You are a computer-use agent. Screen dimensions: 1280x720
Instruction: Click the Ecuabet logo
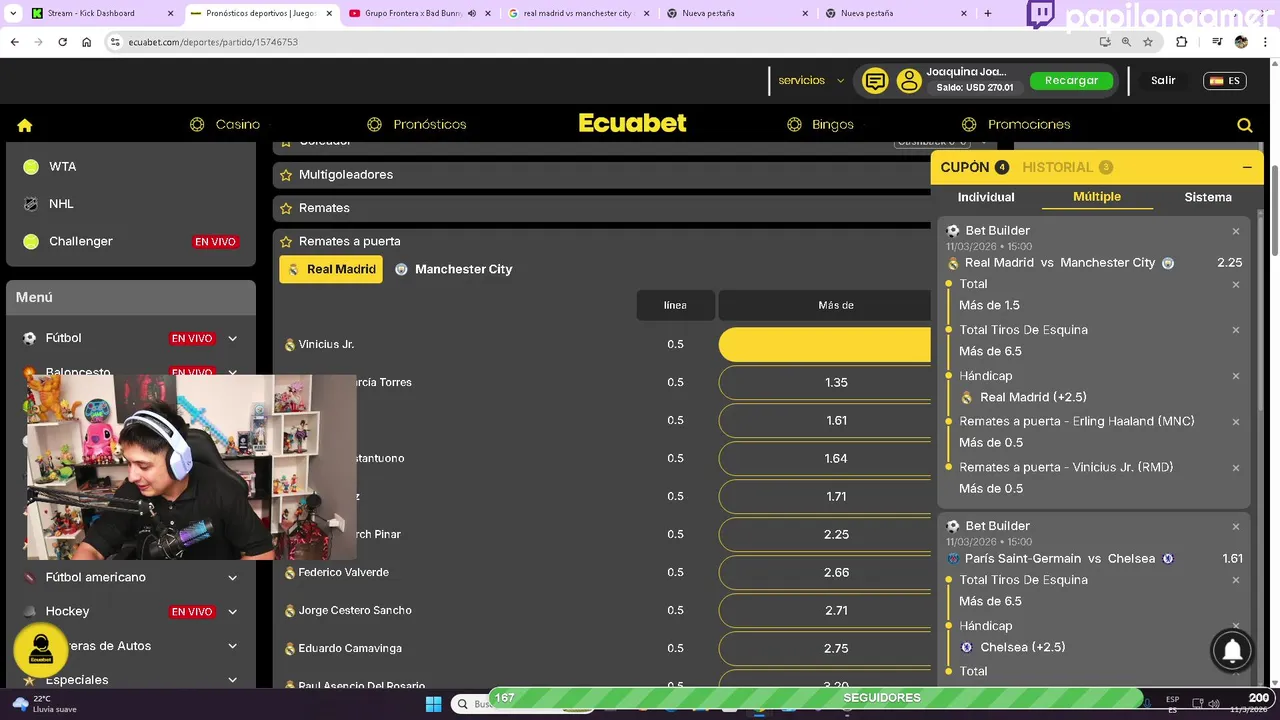tap(632, 123)
